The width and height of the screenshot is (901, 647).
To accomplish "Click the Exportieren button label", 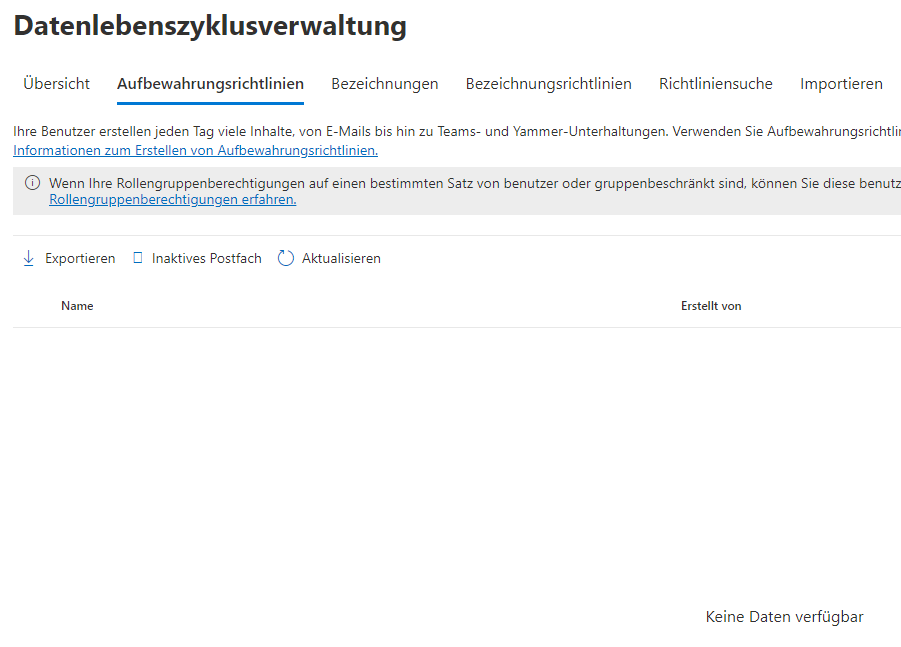I will 80,259.
